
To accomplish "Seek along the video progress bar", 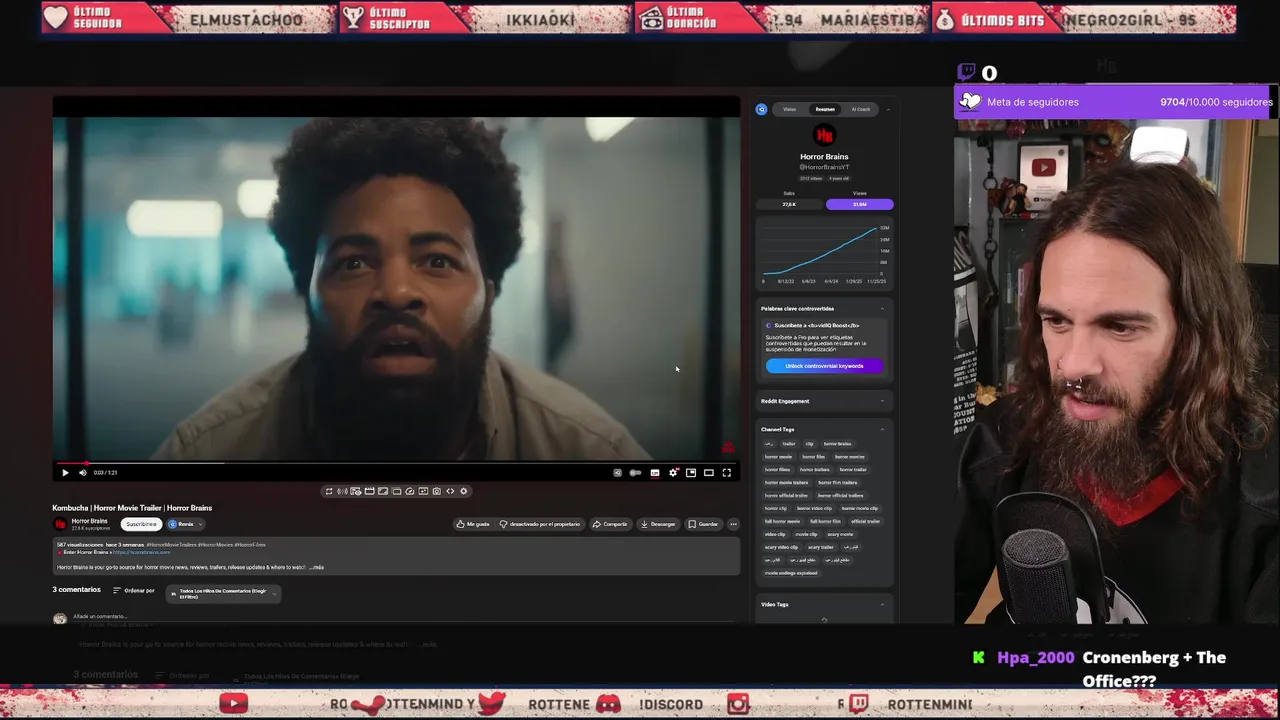I will (x=396, y=463).
